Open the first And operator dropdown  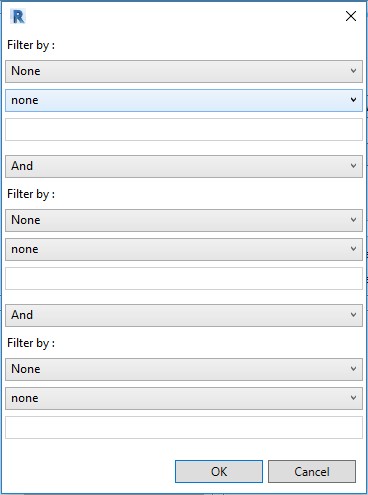(184, 166)
